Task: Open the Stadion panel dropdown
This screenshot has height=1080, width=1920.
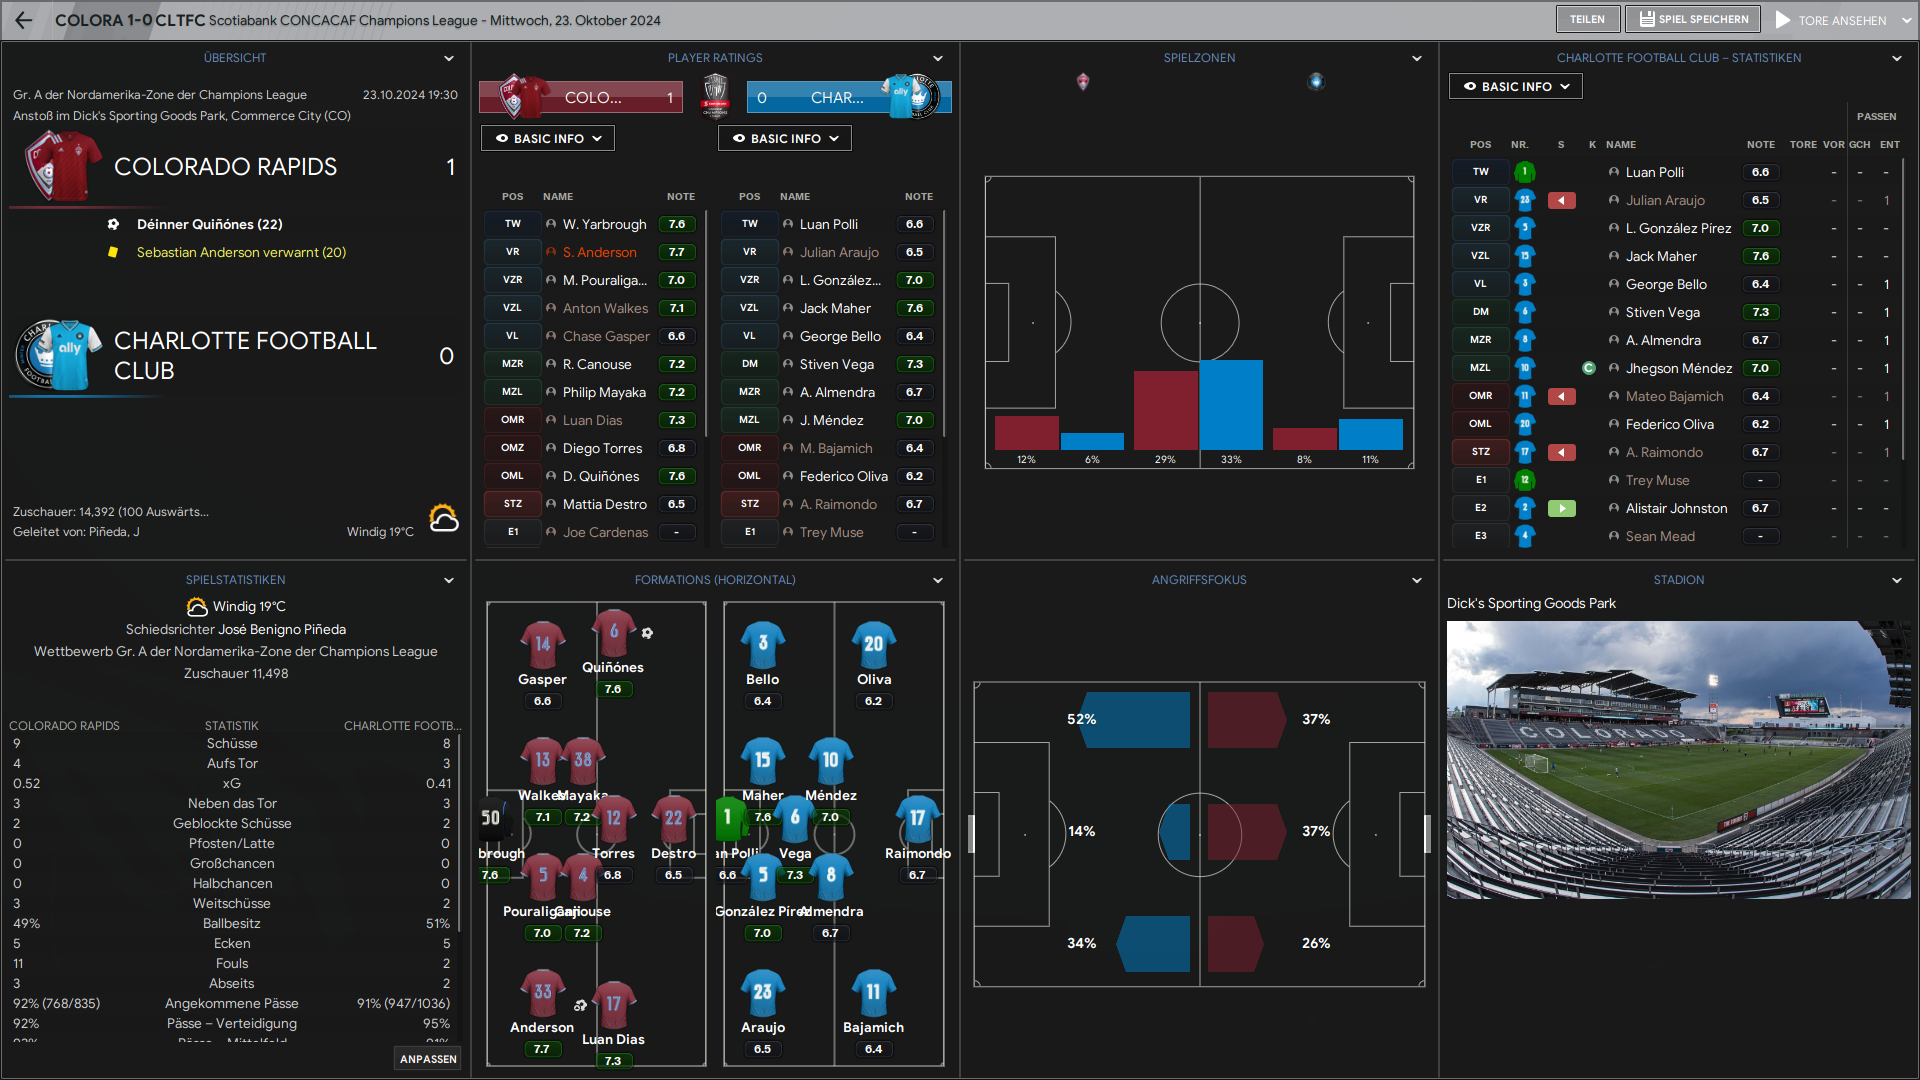Action: 1897,581
